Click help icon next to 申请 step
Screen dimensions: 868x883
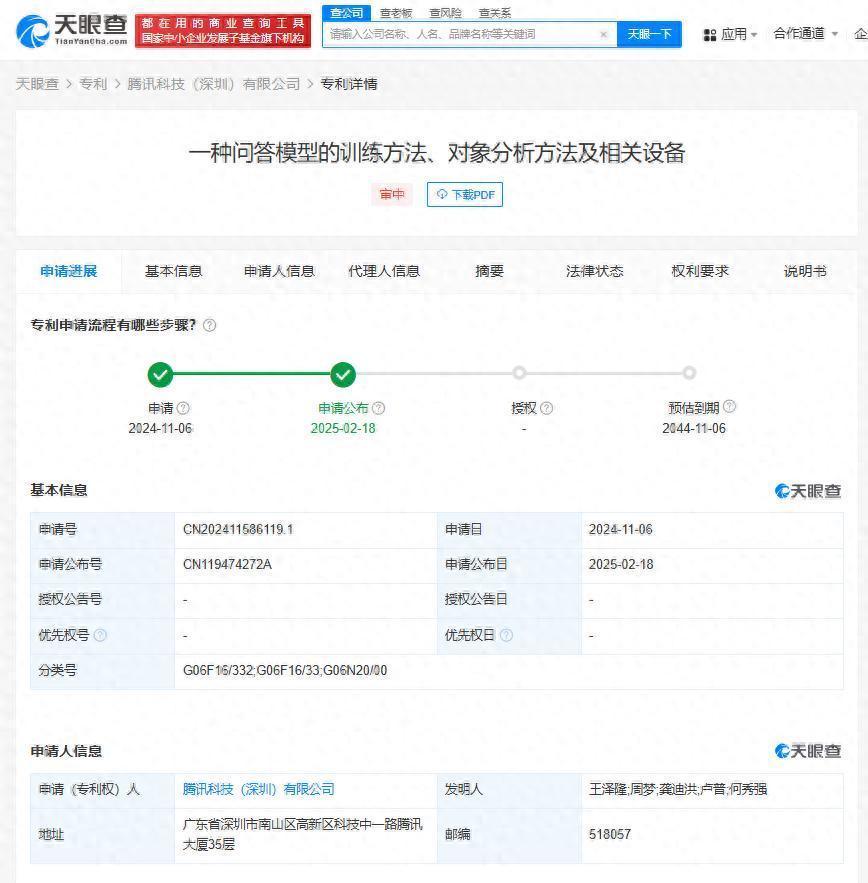point(183,408)
